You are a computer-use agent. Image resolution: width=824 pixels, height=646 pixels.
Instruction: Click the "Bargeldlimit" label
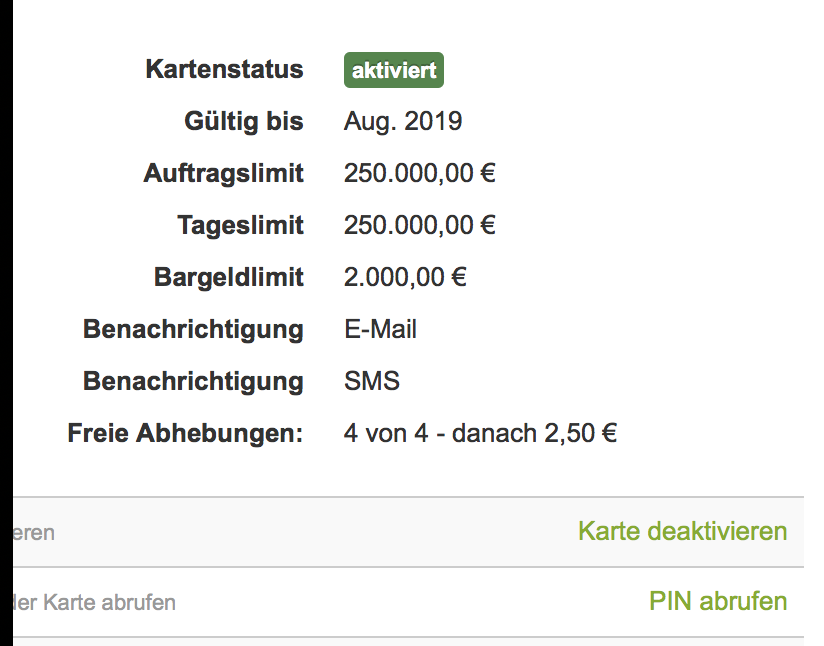(228, 278)
